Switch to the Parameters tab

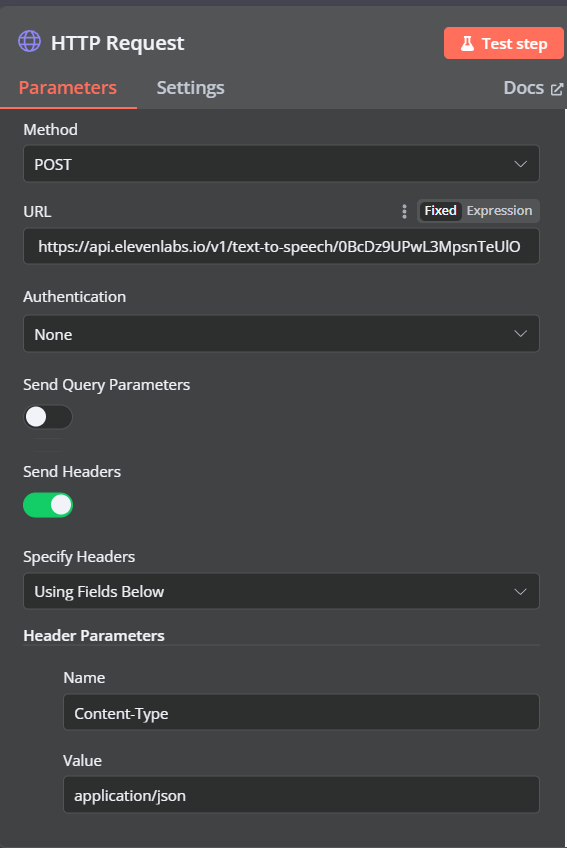tap(68, 88)
